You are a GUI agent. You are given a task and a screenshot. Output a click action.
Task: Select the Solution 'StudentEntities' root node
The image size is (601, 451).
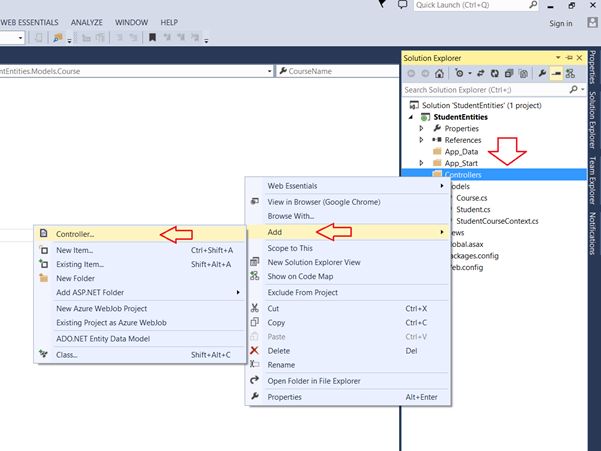(x=481, y=105)
